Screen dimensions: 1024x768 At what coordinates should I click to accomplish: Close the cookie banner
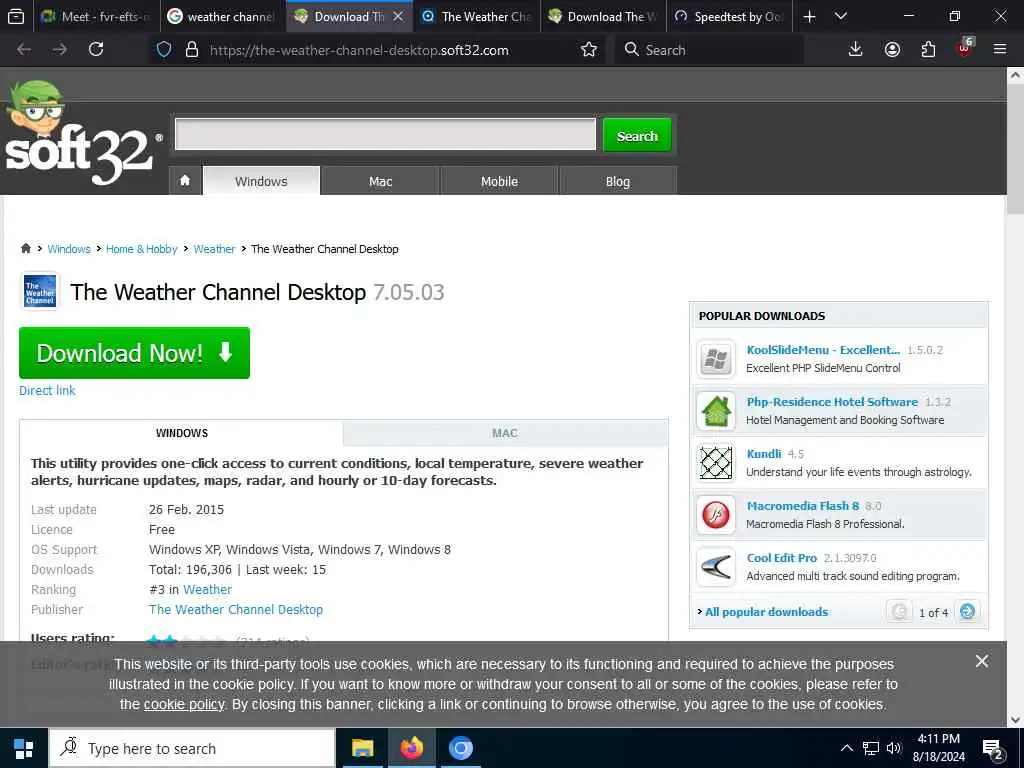pyautogui.click(x=982, y=661)
